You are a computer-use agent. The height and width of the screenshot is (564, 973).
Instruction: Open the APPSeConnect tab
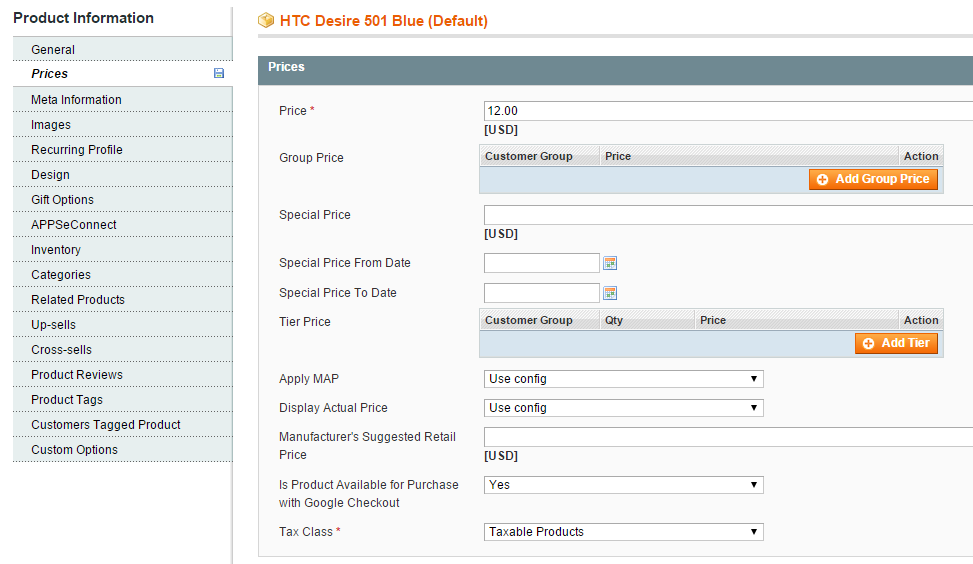(123, 225)
